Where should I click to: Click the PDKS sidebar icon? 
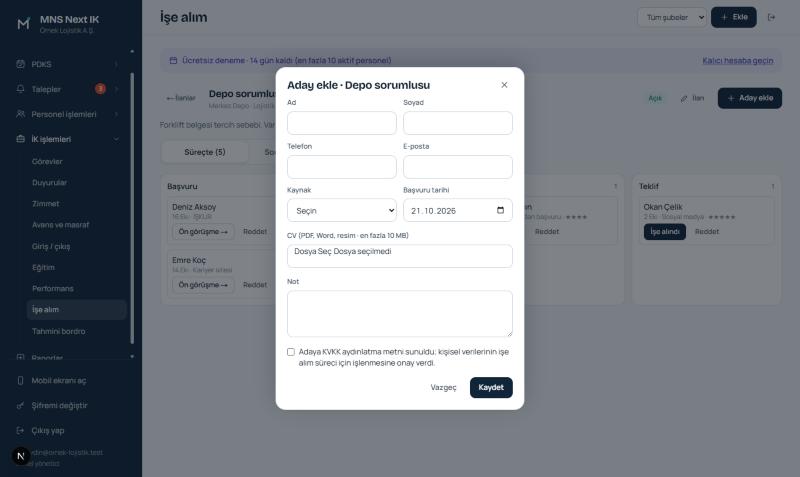click(x=20, y=64)
